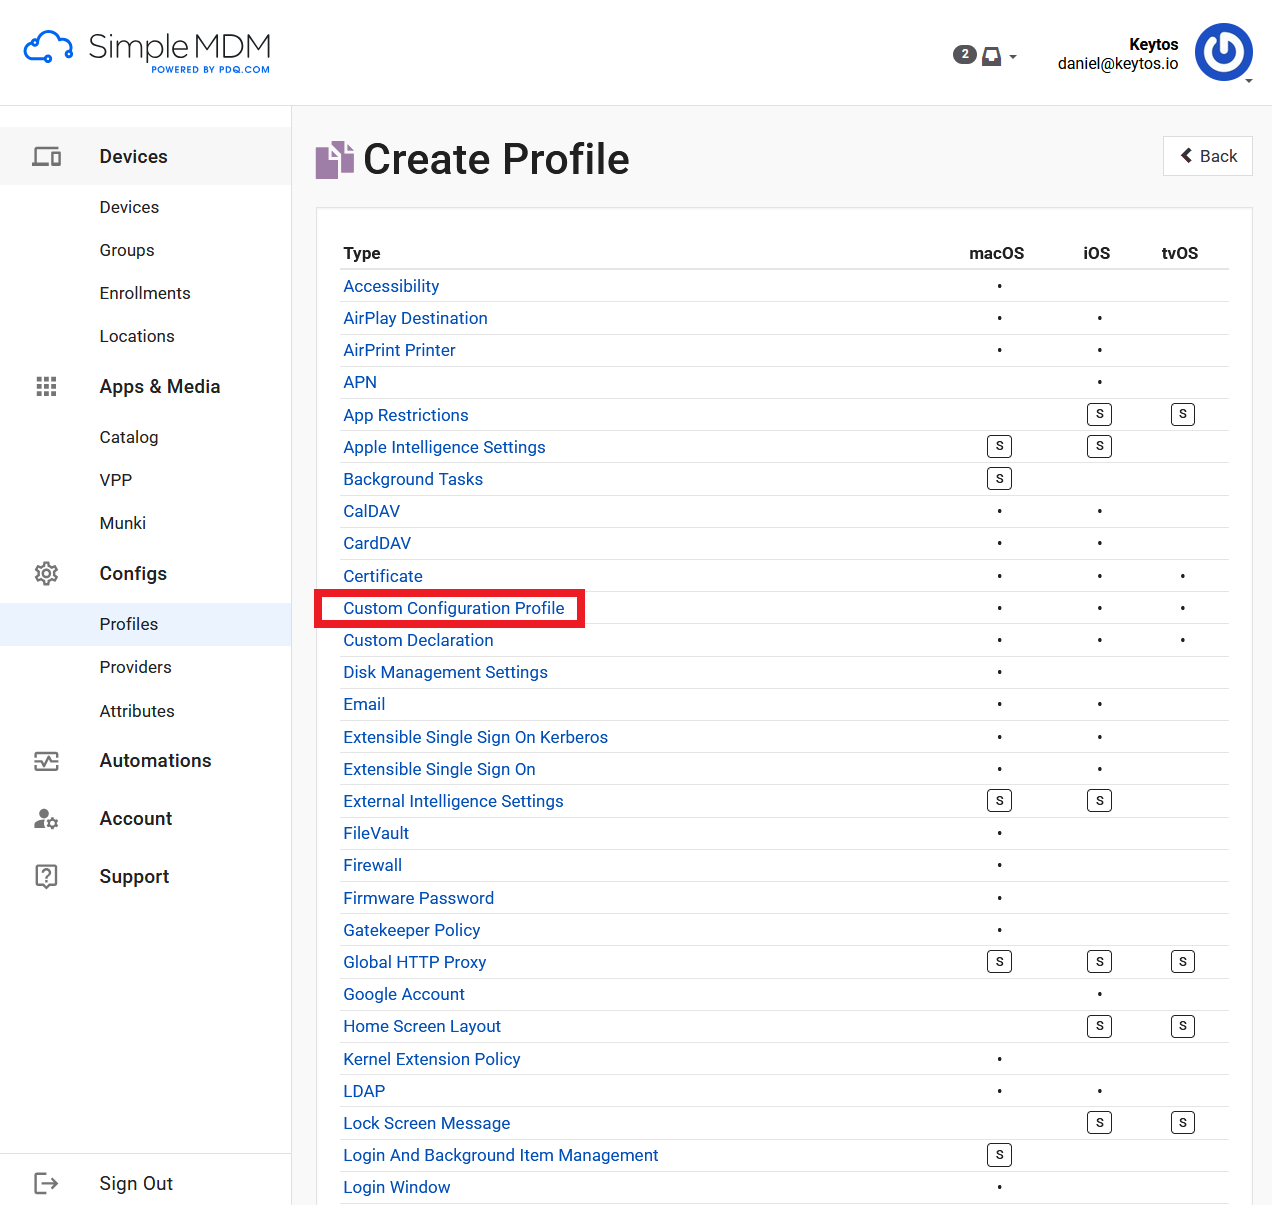1272x1205 pixels.
Task: Open the AirPlay Destination profile type
Action: (x=415, y=318)
